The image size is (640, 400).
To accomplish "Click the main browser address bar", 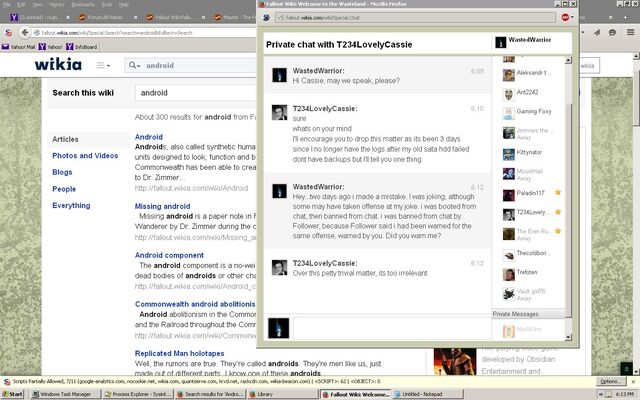I will [x=144, y=33].
